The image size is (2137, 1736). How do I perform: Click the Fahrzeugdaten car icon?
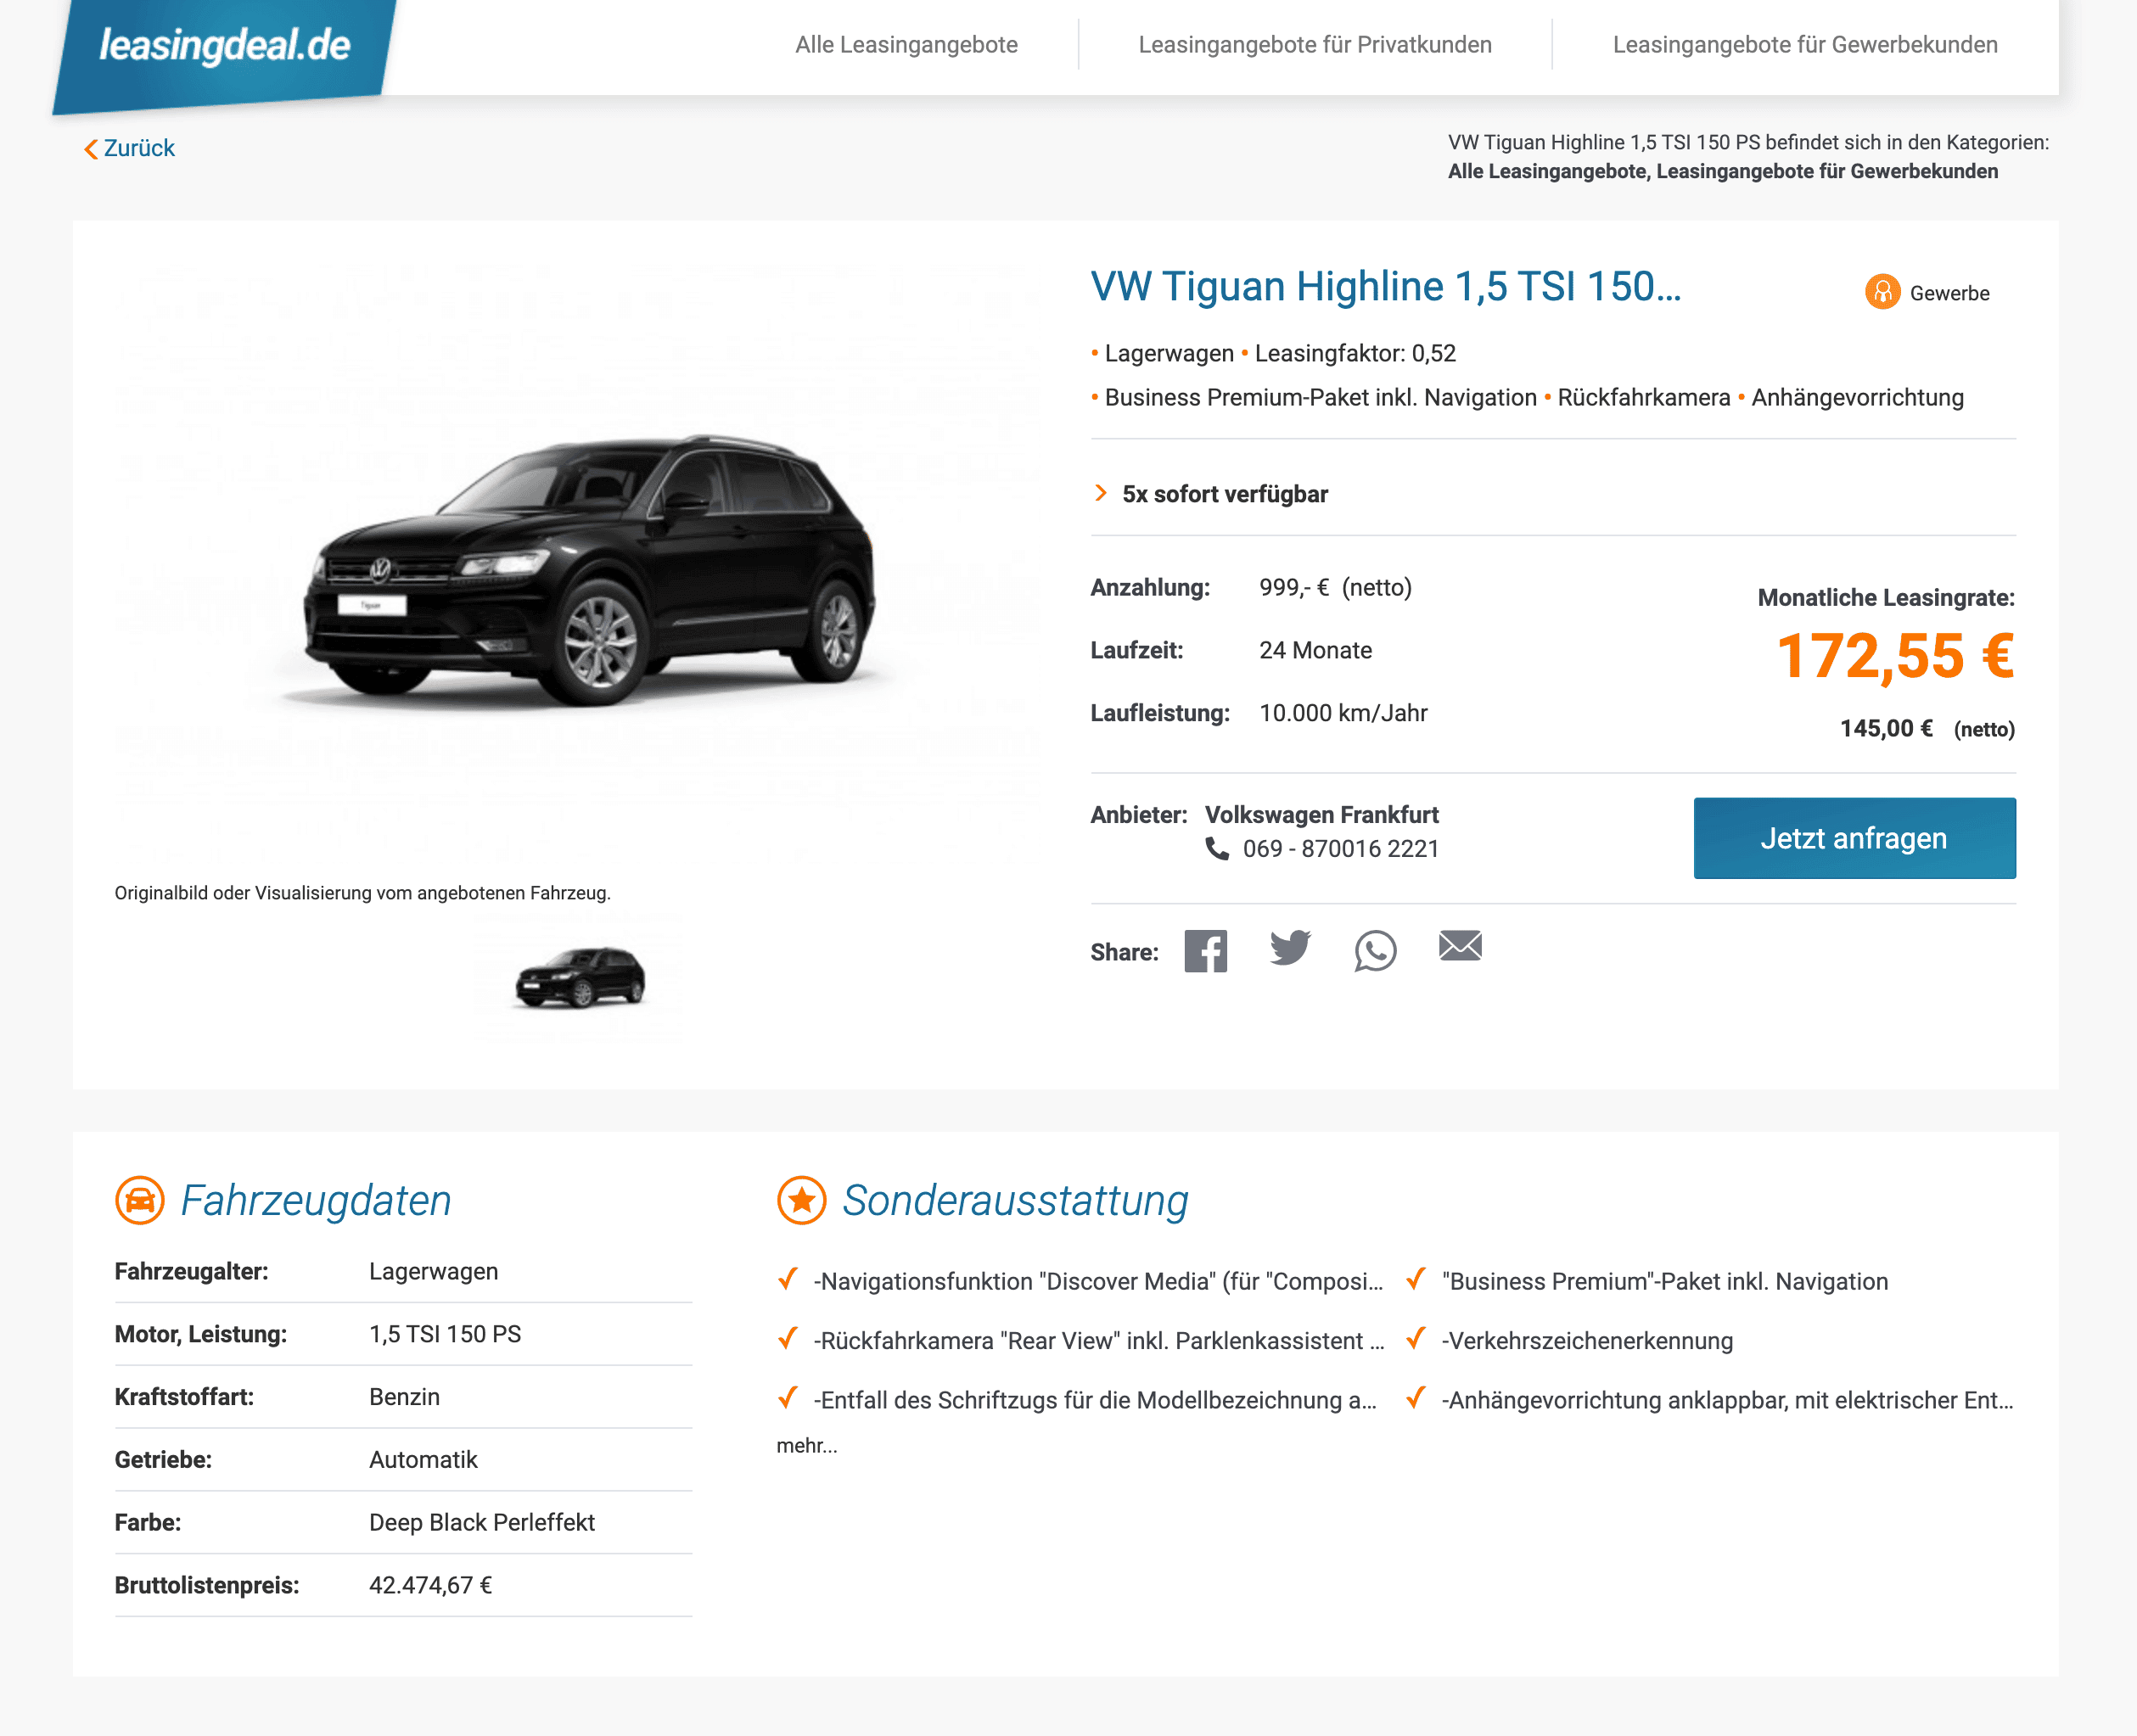[x=140, y=1200]
